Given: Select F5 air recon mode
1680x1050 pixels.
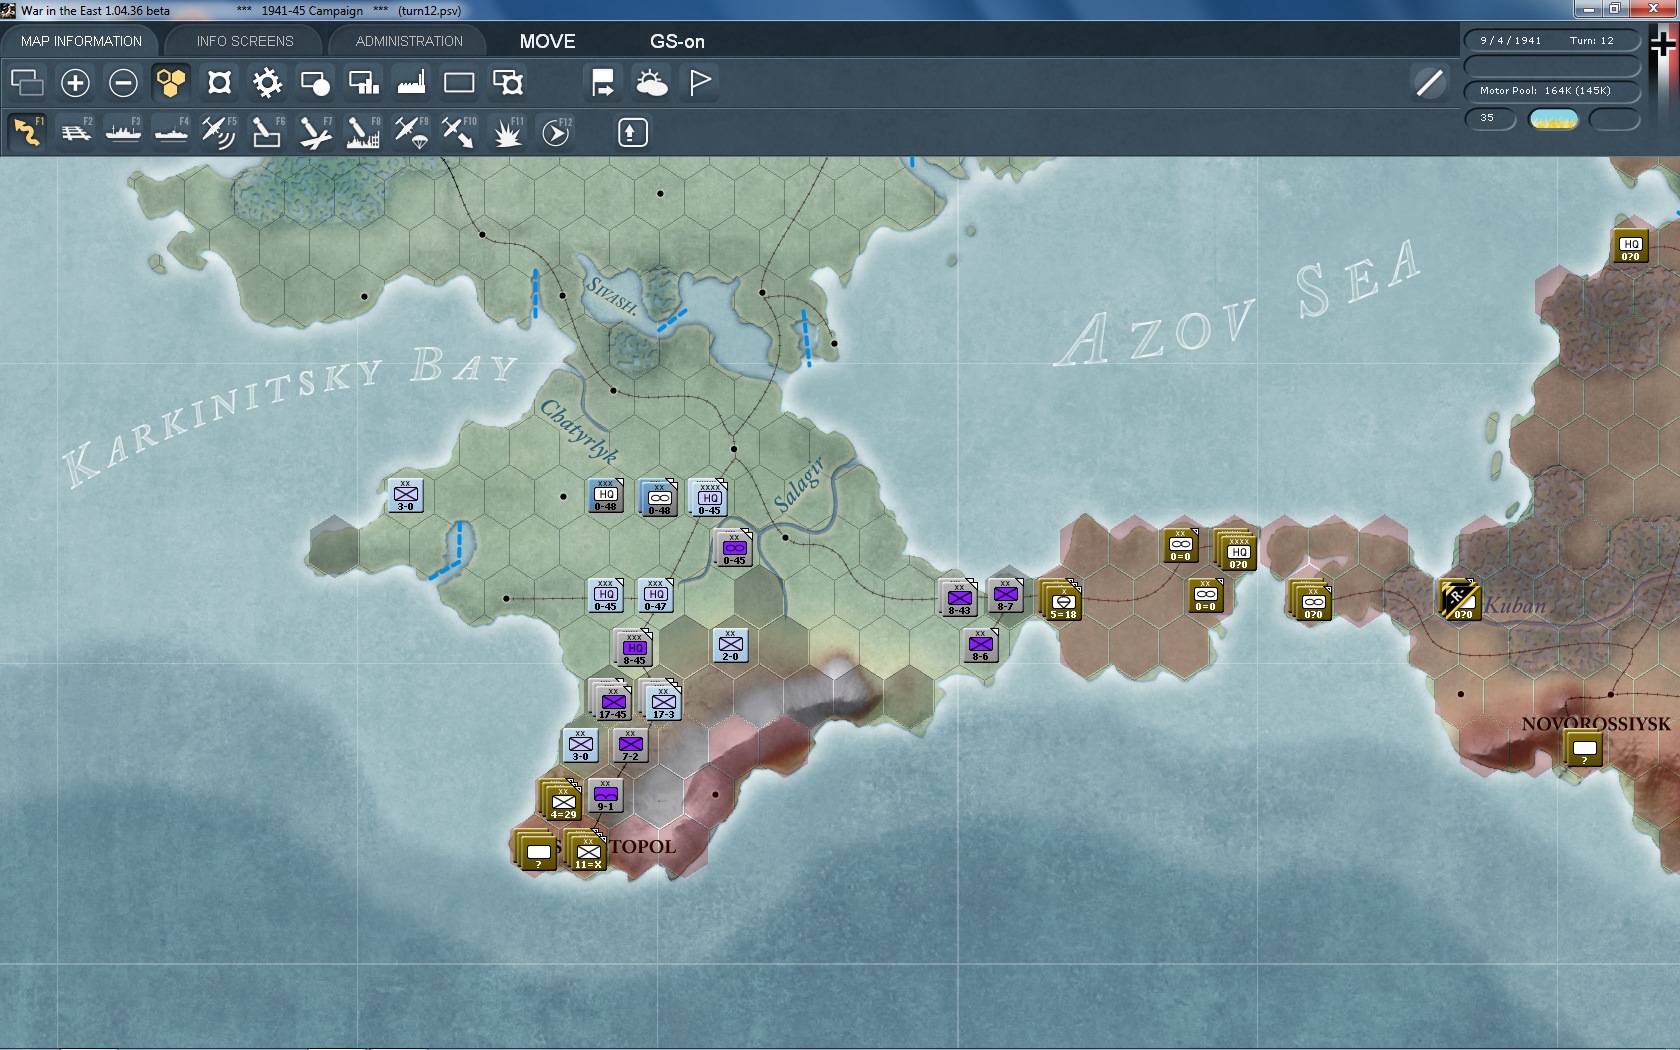Looking at the screenshot, I should (219, 132).
